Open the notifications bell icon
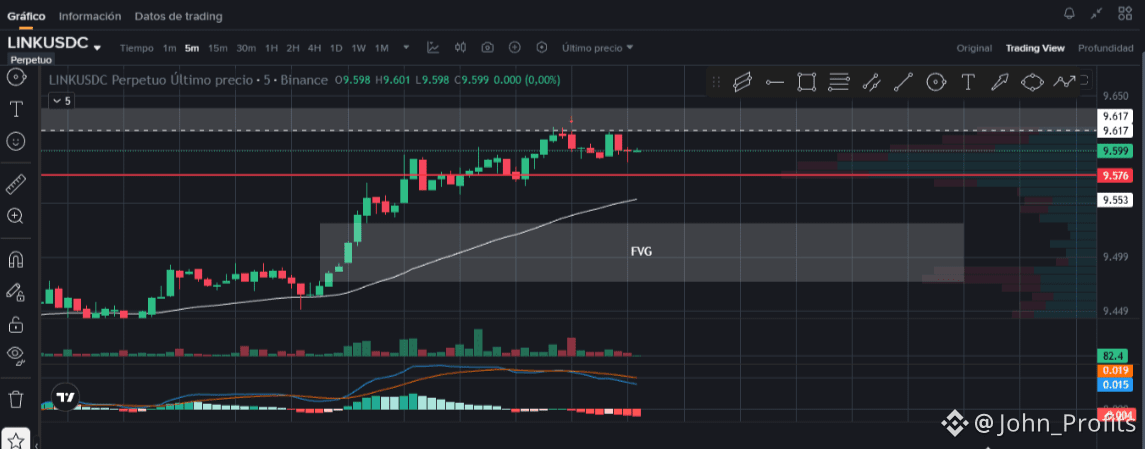 pyautogui.click(x=1069, y=13)
